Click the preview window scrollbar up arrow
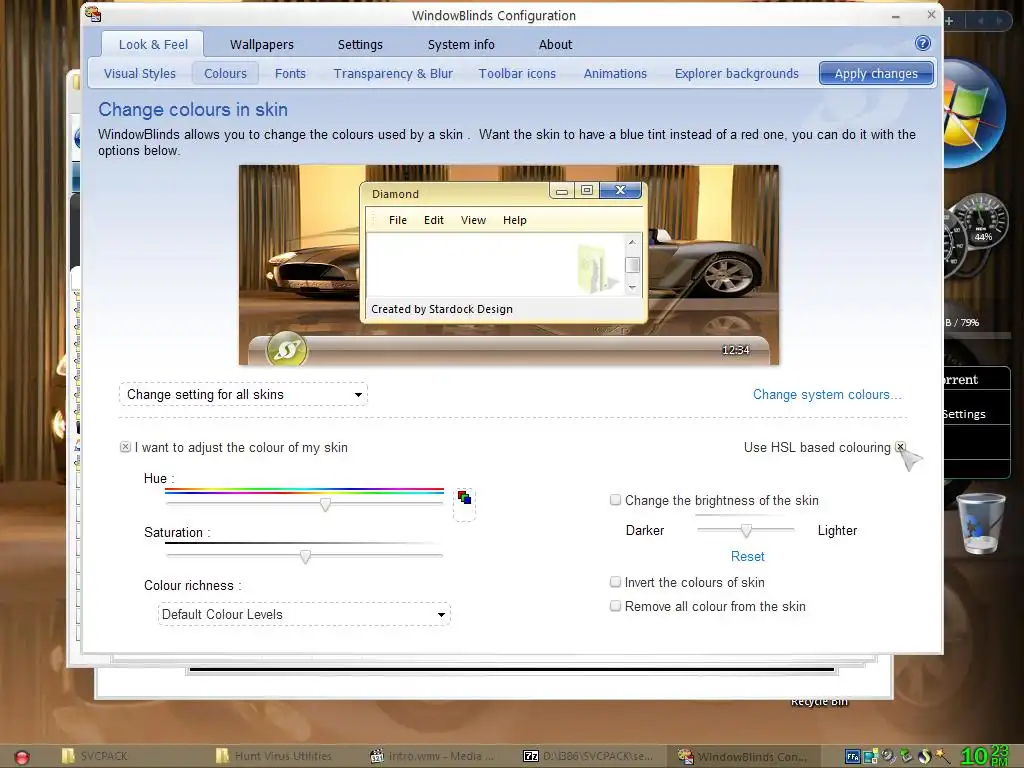 pyautogui.click(x=632, y=242)
